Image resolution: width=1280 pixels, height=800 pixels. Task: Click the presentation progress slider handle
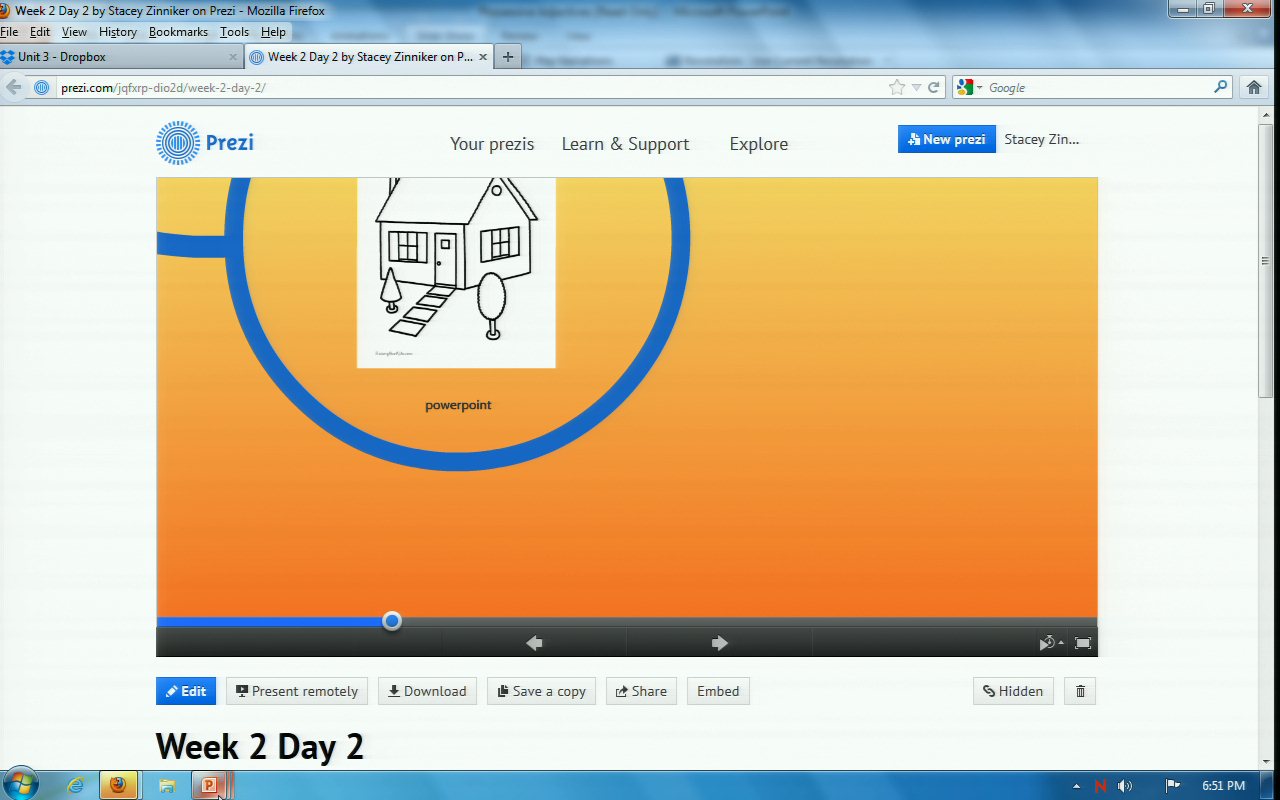[392, 621]
